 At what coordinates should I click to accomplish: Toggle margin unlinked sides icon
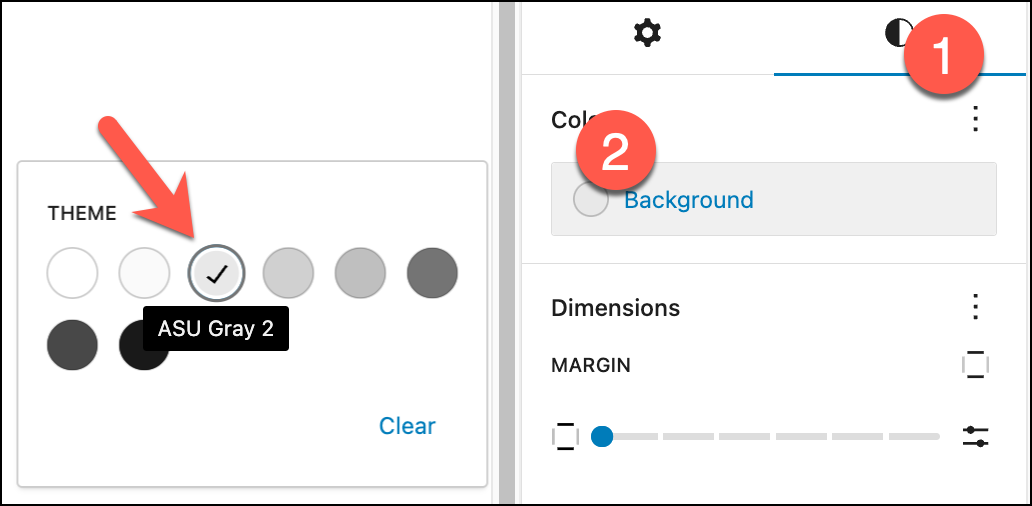click(x=975, y=365)
